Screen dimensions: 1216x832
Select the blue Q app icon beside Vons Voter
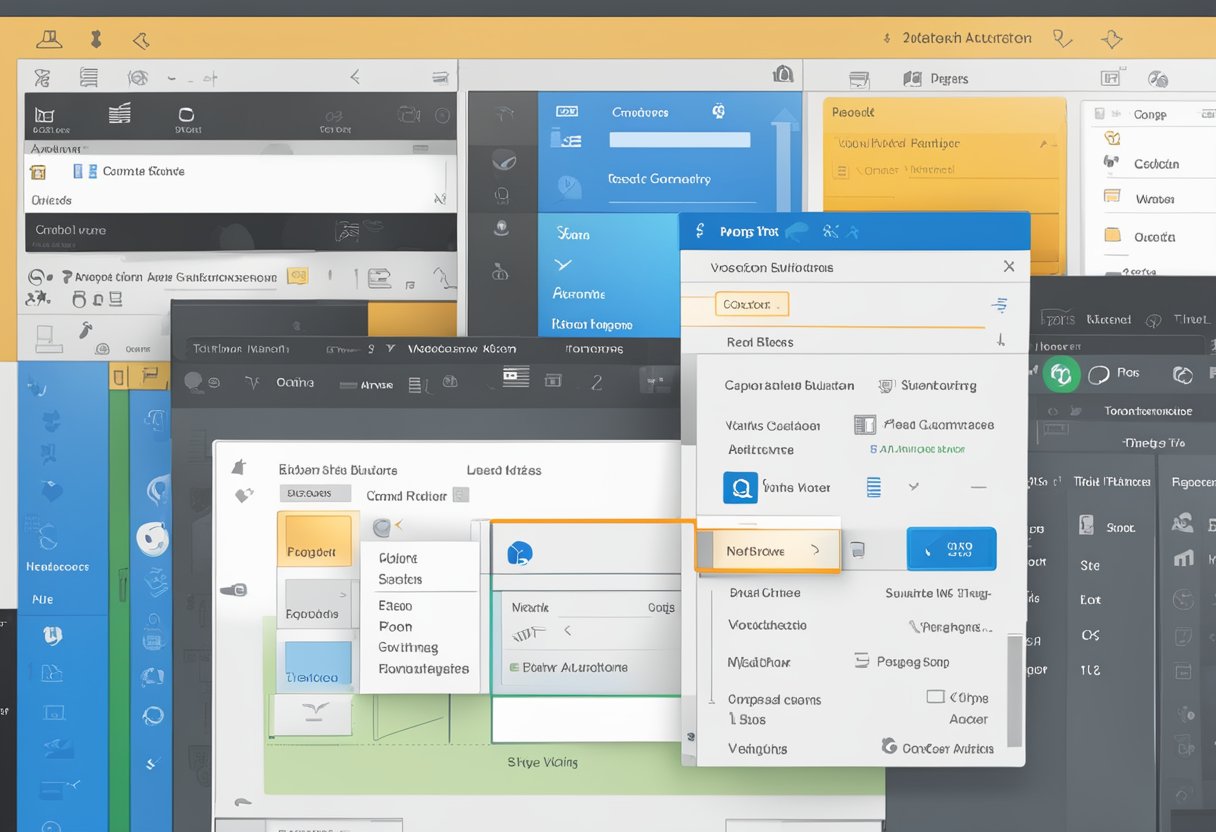pos(741,487)
